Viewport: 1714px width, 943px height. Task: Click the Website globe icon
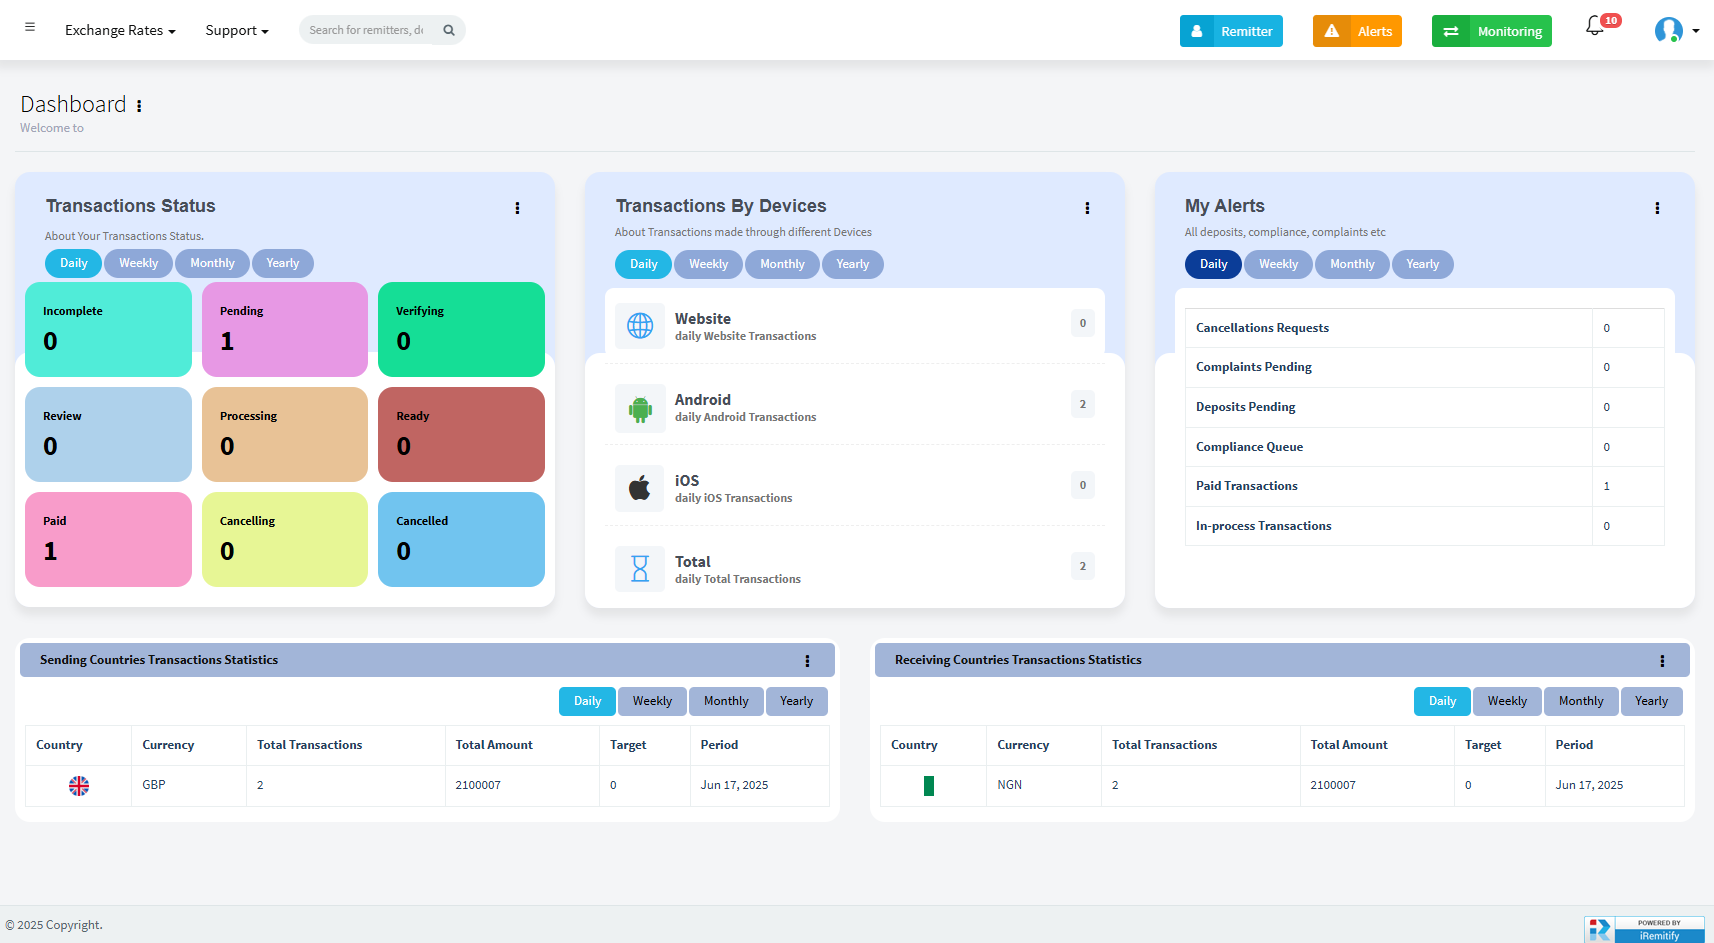pos(640,325)
